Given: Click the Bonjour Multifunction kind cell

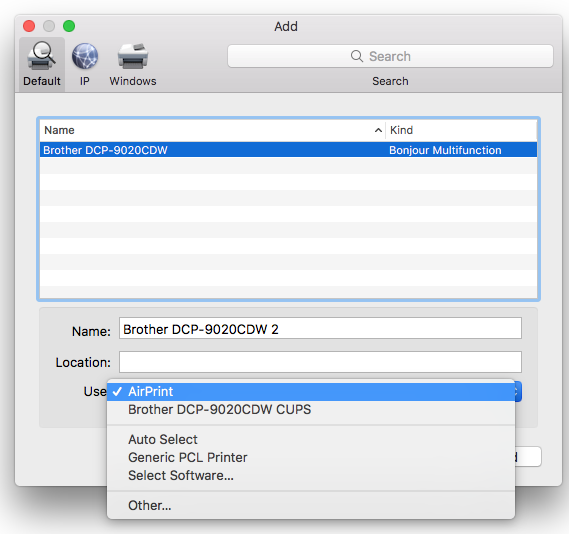Looking at the screenshot, I should 445,150.
